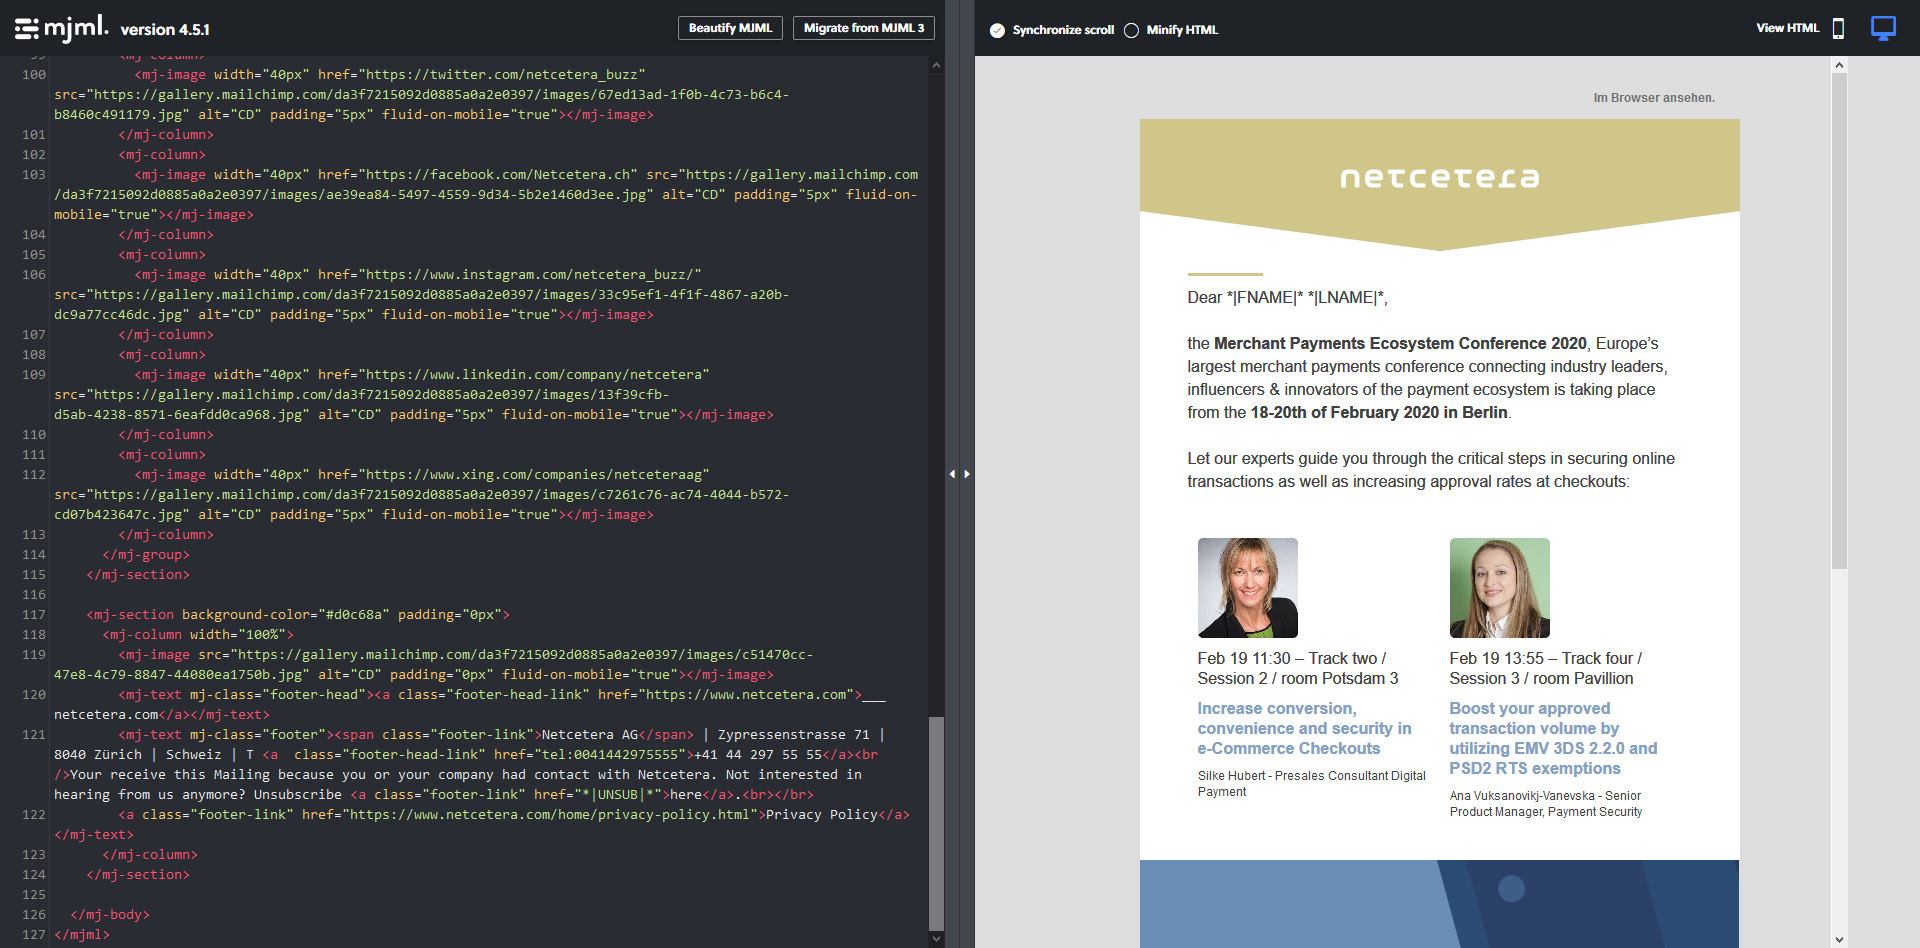1920x948 pixels.
Task: Click the left arrow on pane splitter
Action: point(952,474)
